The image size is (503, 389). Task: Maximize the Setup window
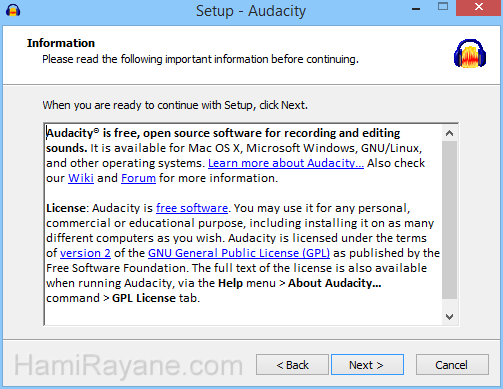(443, 7)
